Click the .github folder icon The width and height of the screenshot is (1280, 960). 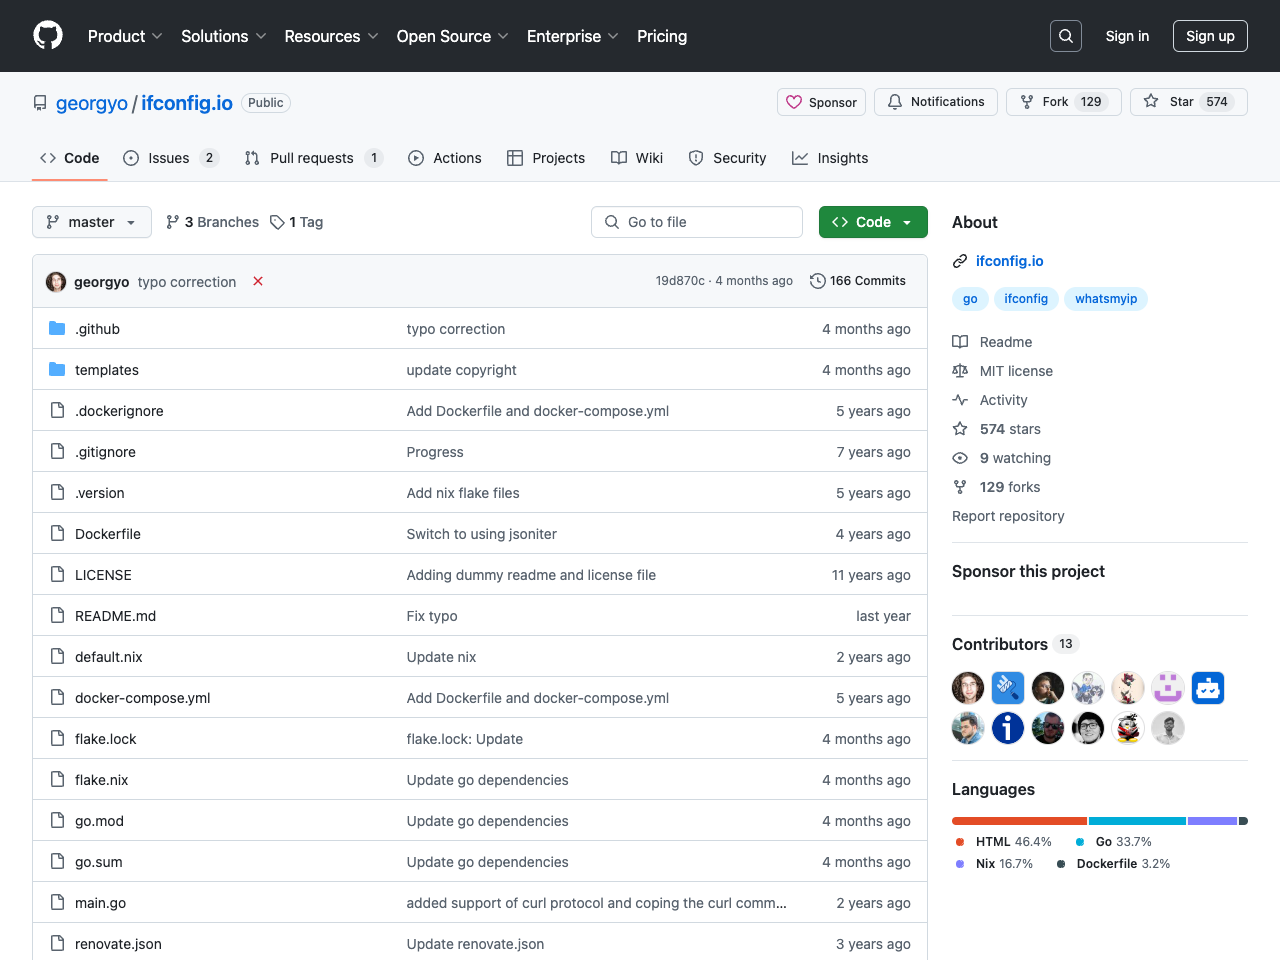pos(57,328)
